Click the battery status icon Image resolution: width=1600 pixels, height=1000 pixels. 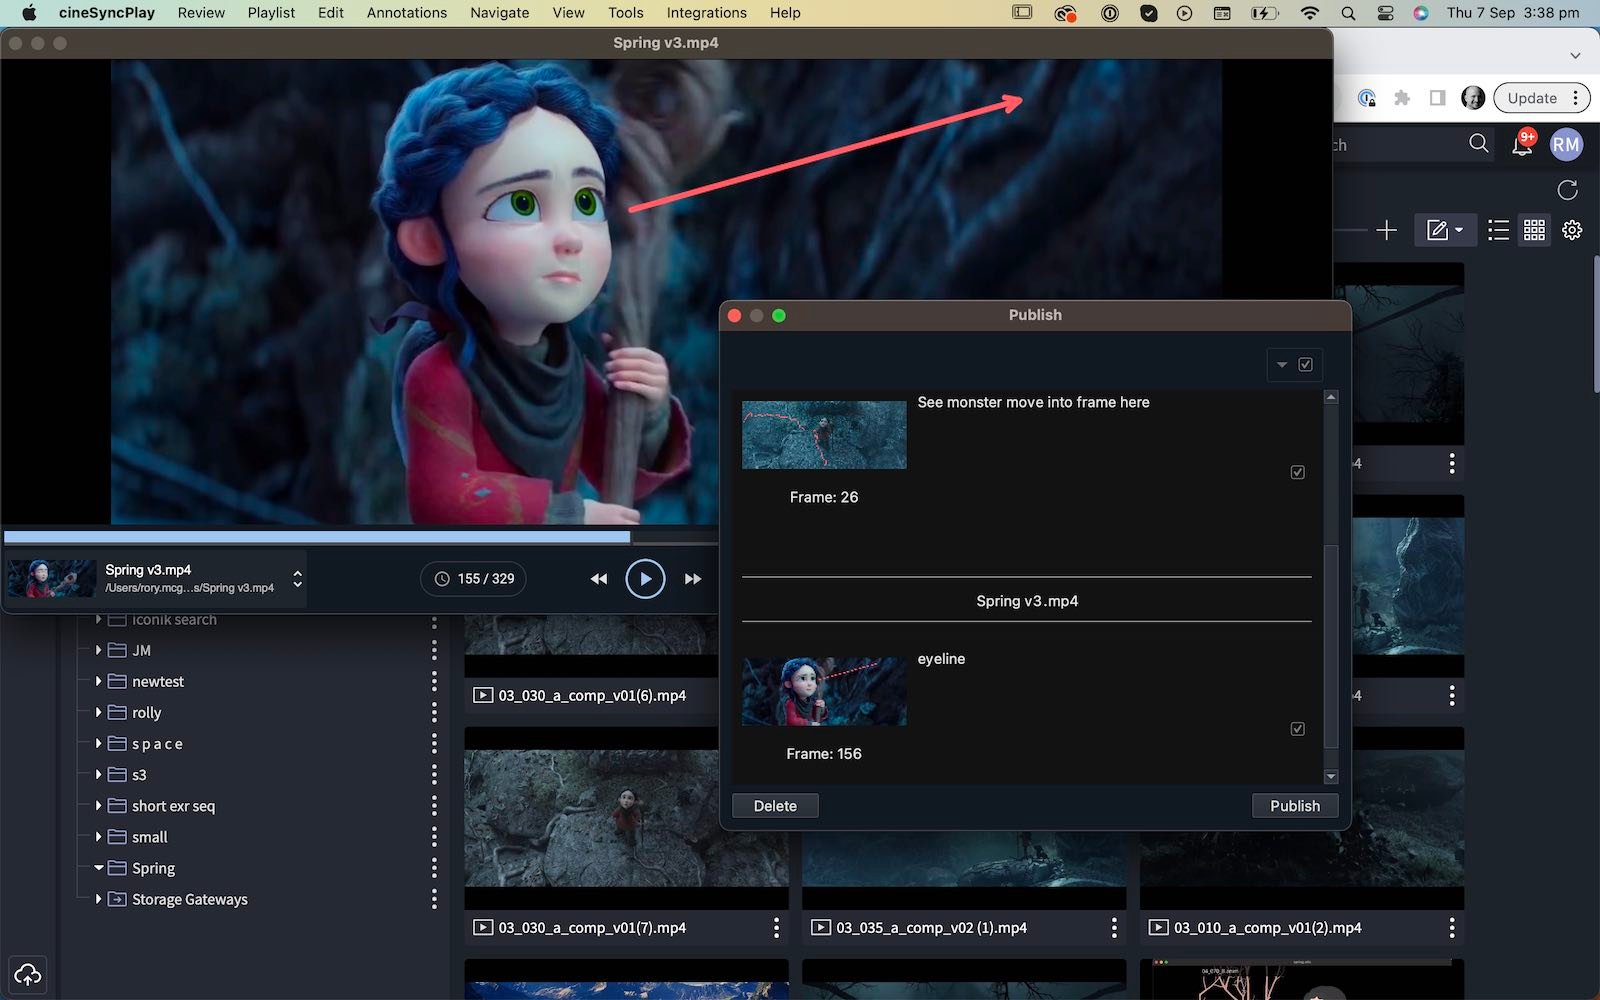[x=1264, y=13]
